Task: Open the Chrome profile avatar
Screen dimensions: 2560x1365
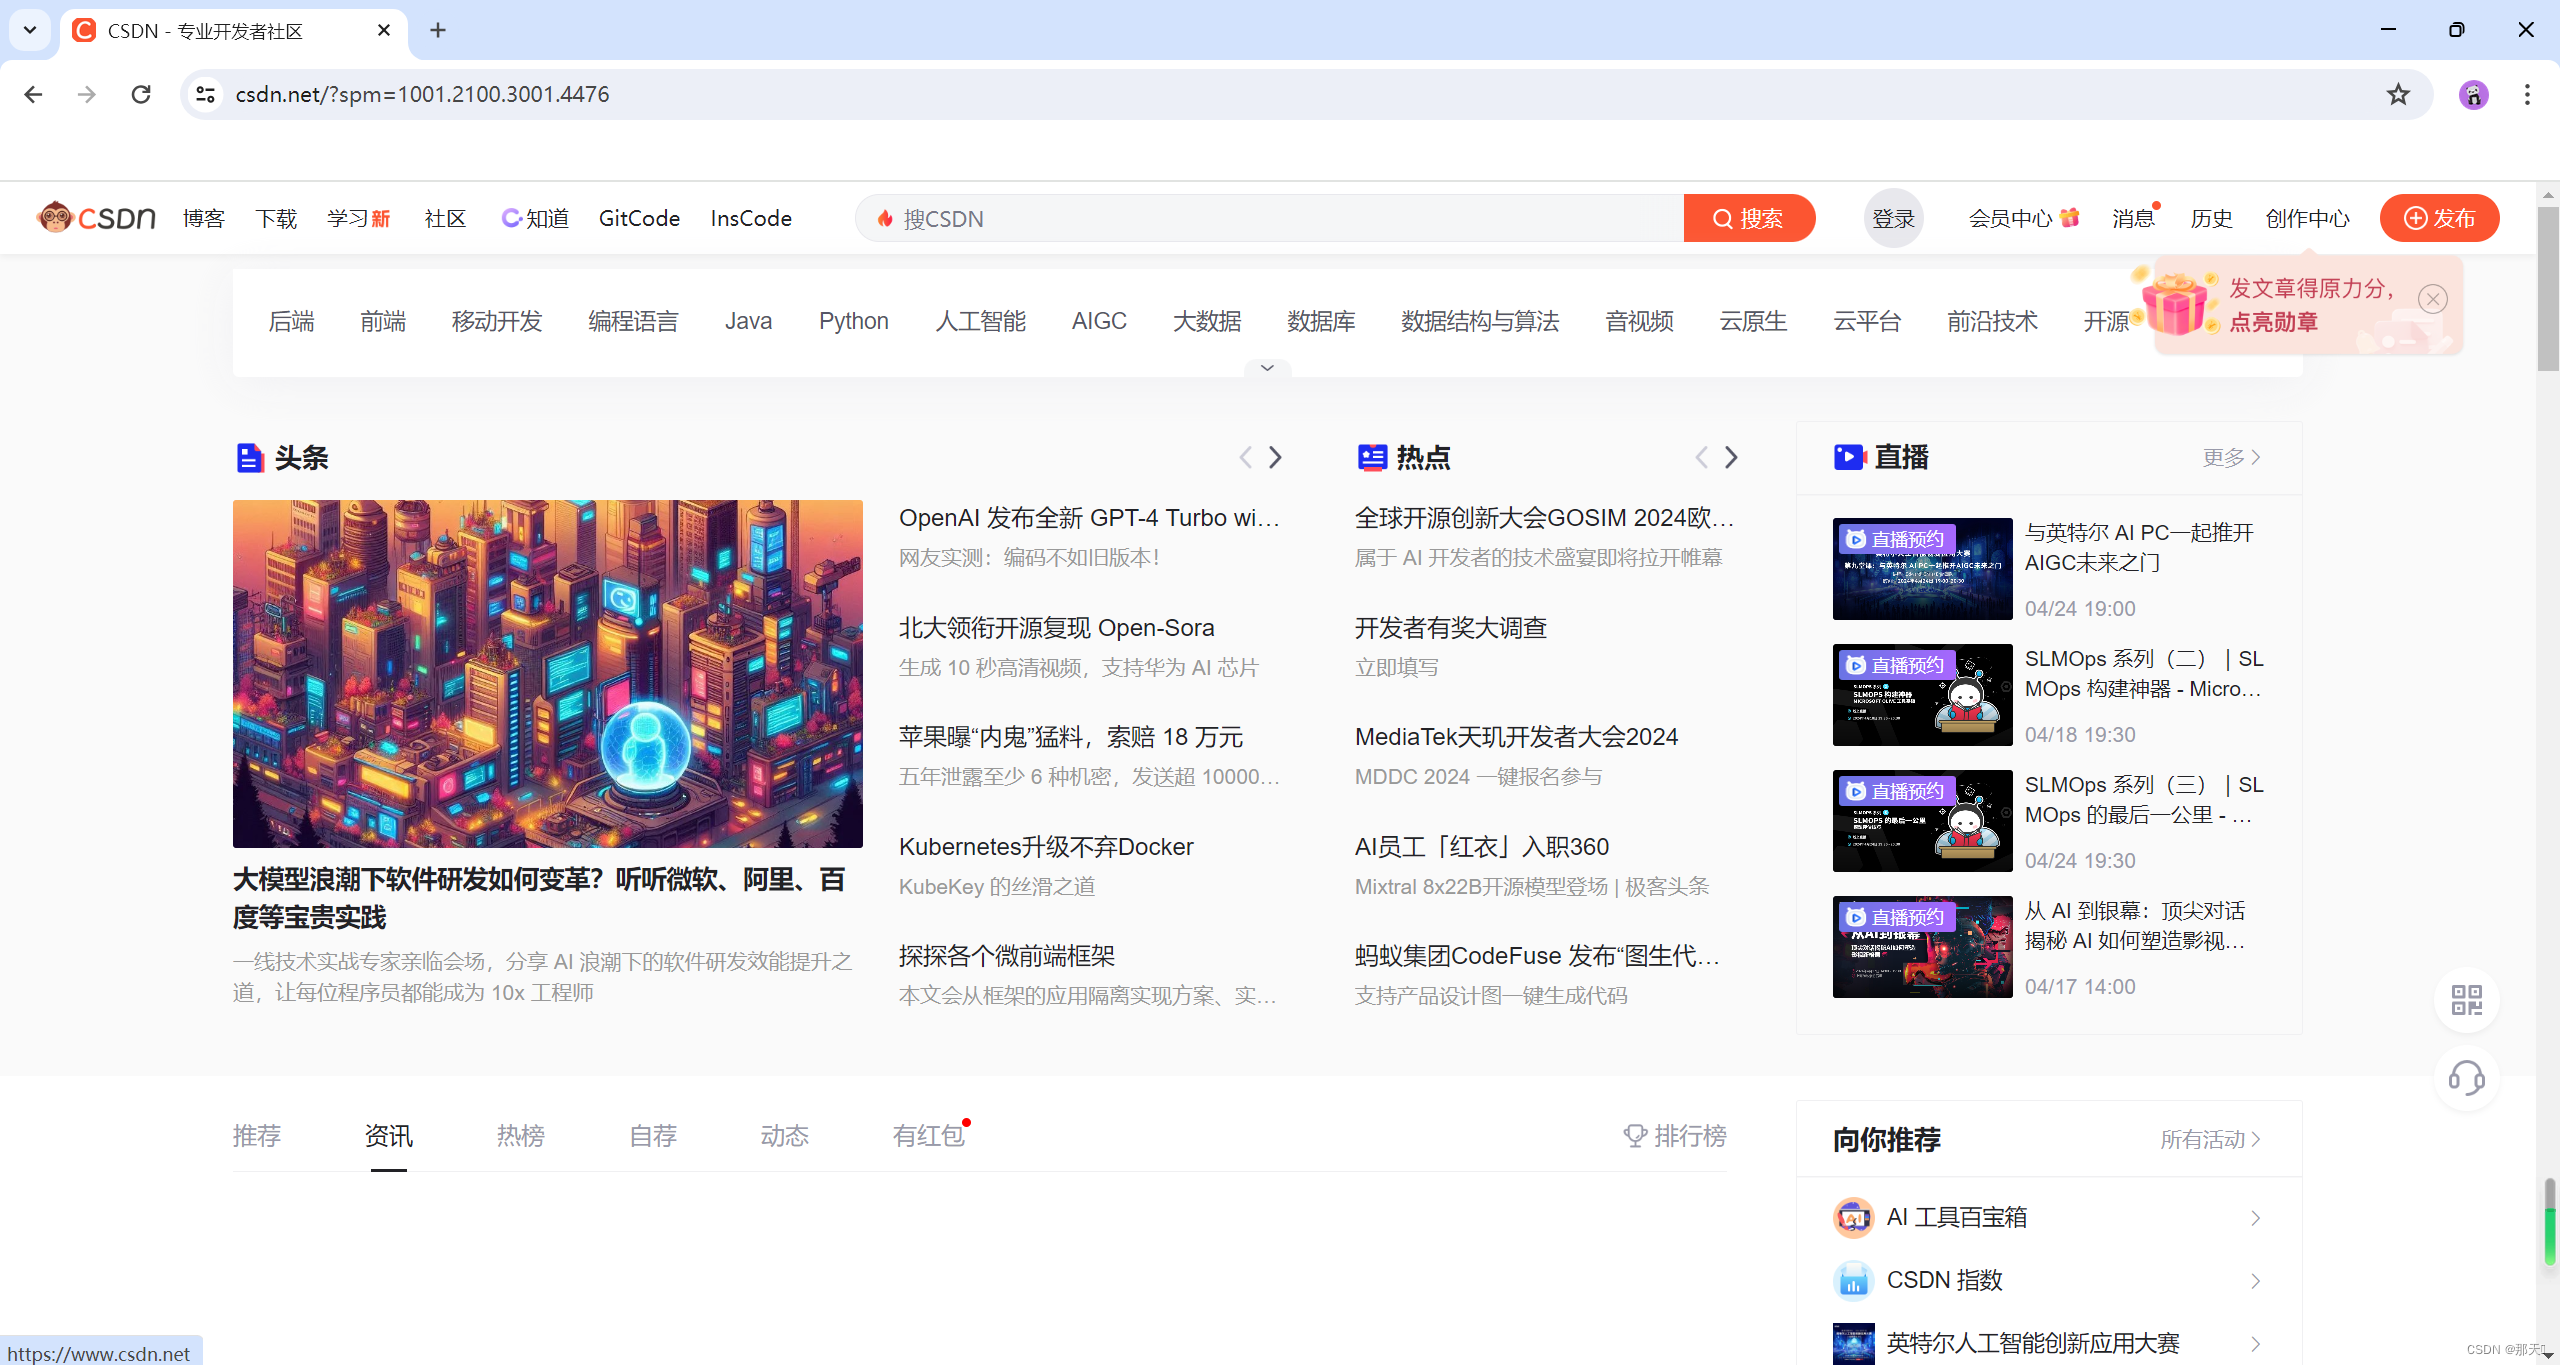Action: (2474, 94)
